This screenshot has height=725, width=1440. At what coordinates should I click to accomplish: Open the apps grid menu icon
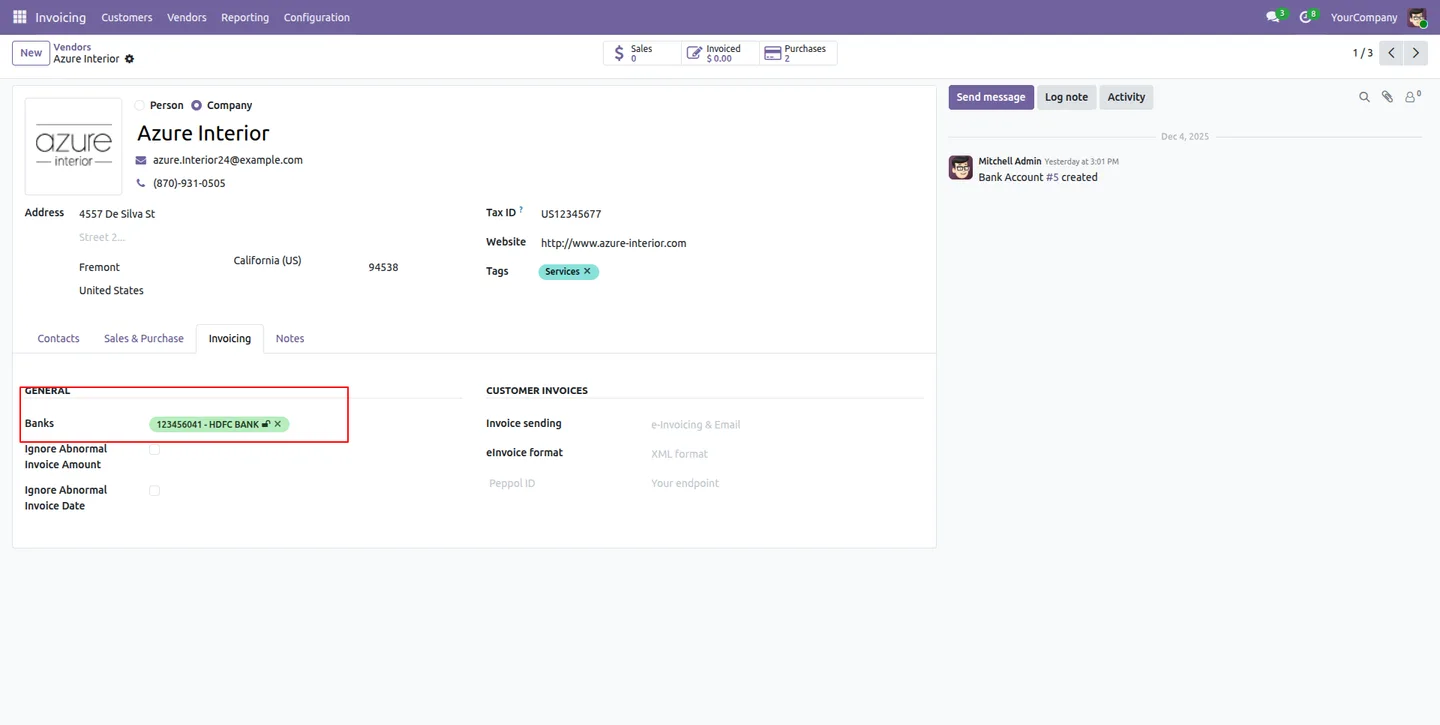tap(19, 17)
